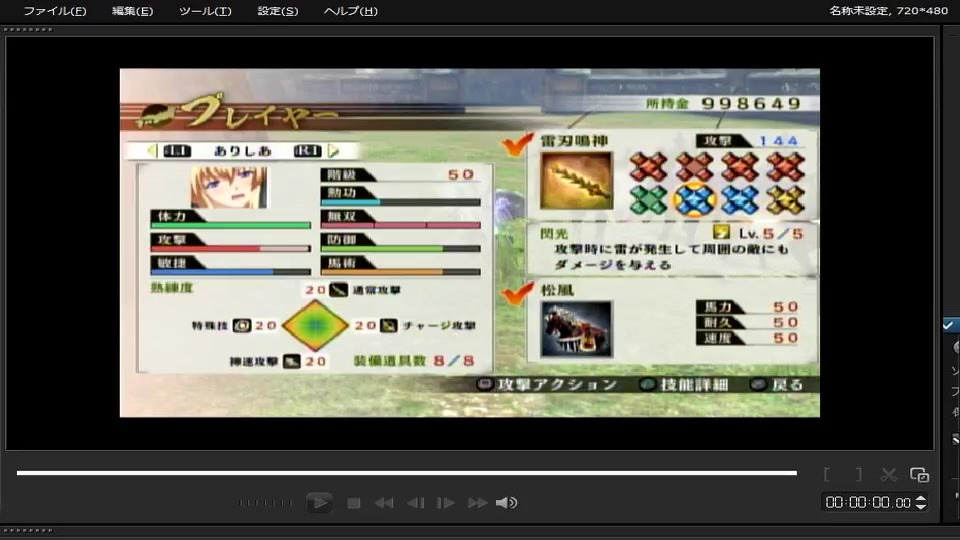Open the ツール(T) menu
Viewport: 960px width, 540px height.
[x=205, y=11]
